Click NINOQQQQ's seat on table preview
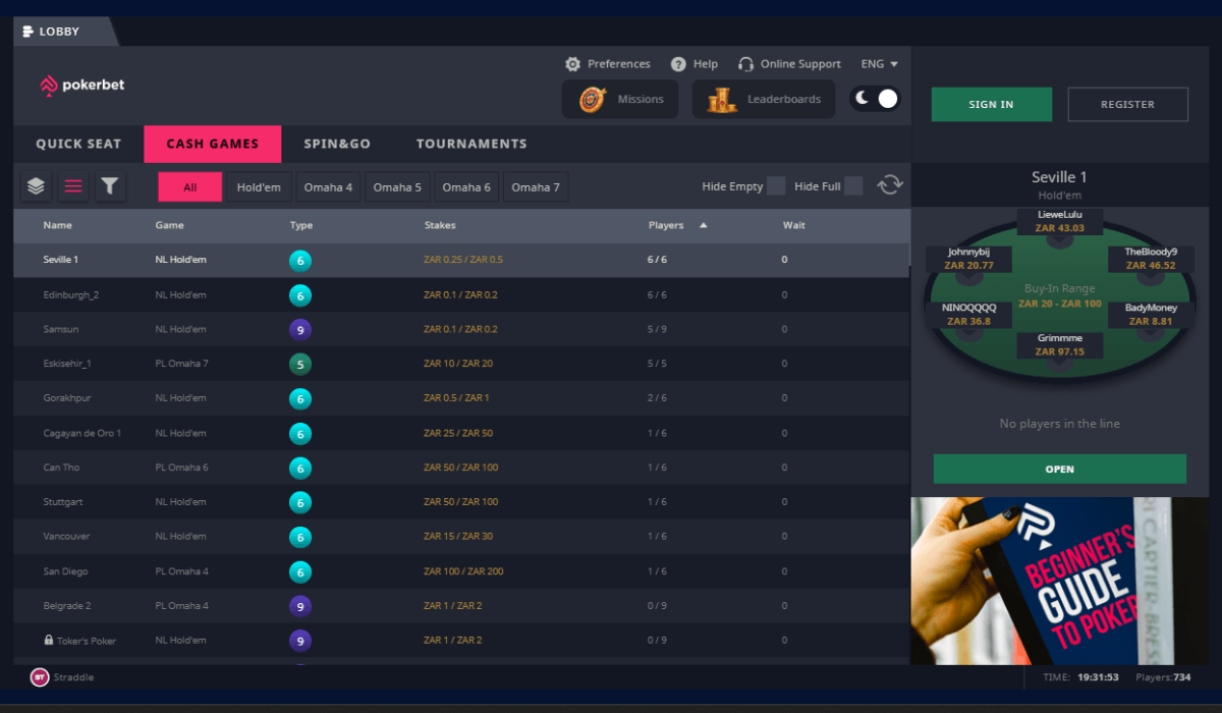The height and width of the screenshot is (713, 1222). click(x=969, y=315)
